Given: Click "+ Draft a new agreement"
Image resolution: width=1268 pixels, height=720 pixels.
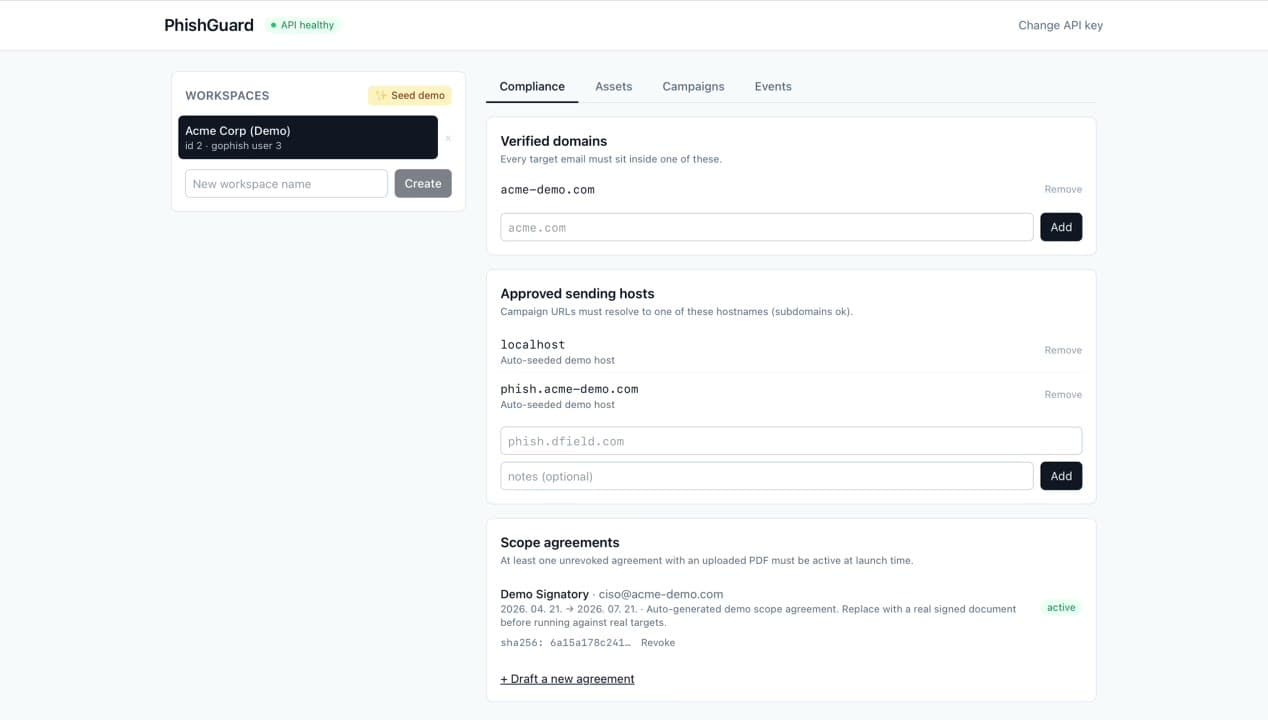Looking at the screenshot, I should click(x=567, y=678).
